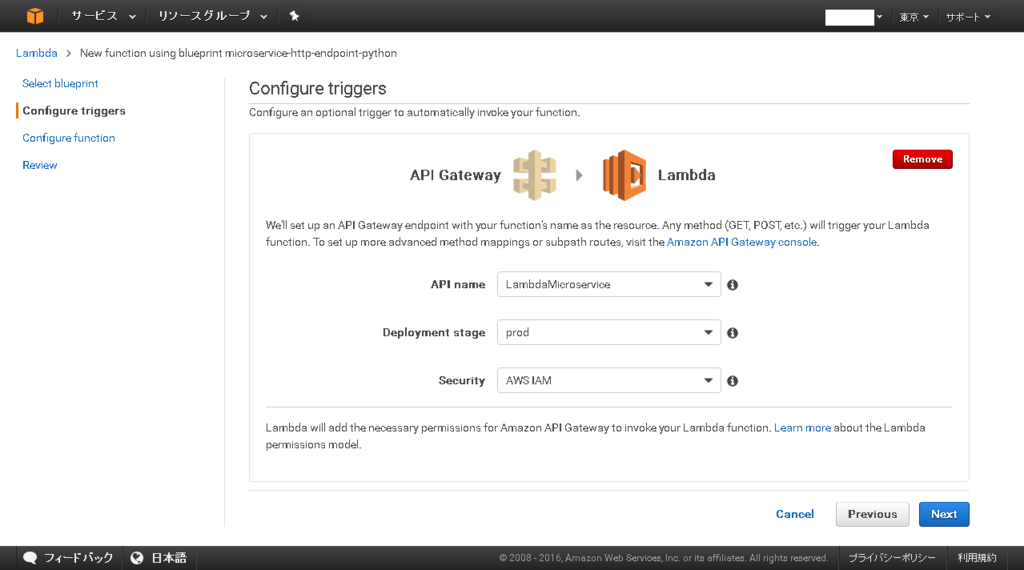The height and width of the screenshot is (570, 1024).
Task: Open the Security dropdown showing AWS IAM
Action: pos(609,380)
